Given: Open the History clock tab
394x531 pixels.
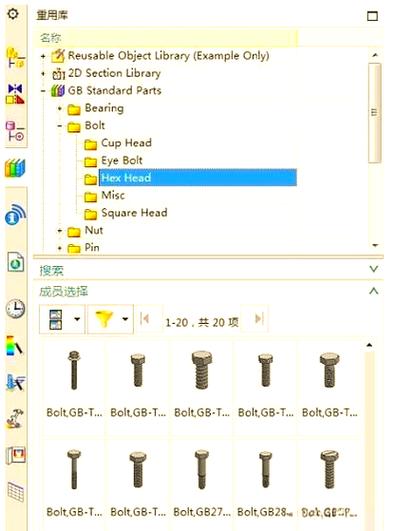Looking at the screenshot, I should pyautogui.click(x=15, y=308).
